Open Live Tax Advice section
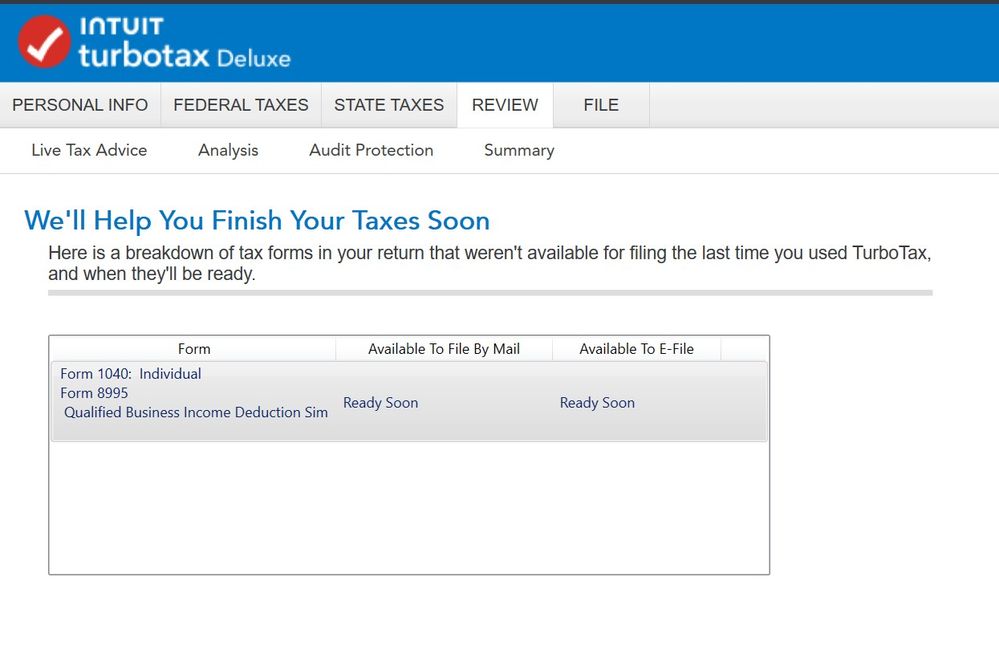The image size is (999, 662). pyautogui.click(x=89, y=150)
